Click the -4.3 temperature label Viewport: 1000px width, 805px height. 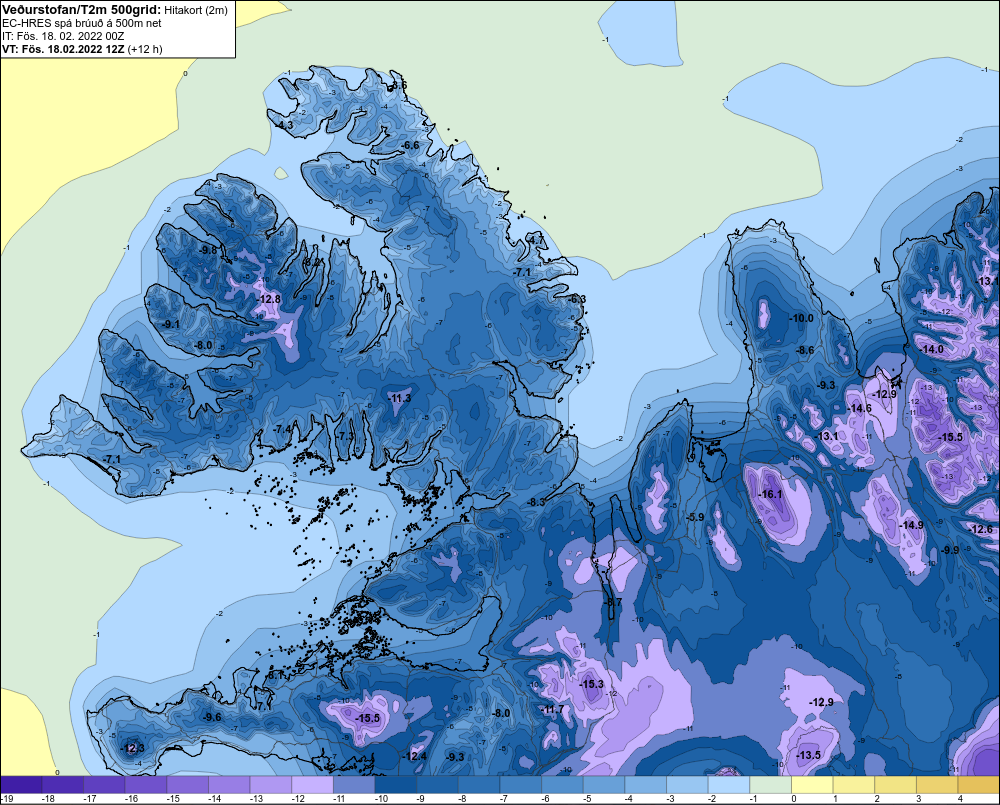click(284, 125)
